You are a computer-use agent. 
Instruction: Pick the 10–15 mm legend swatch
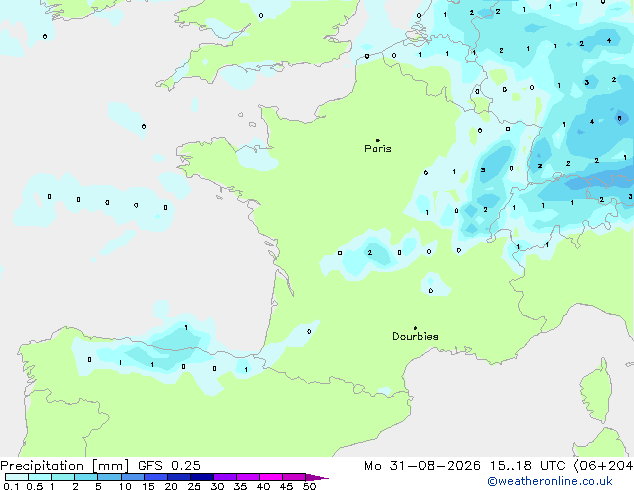coord(132,477)
